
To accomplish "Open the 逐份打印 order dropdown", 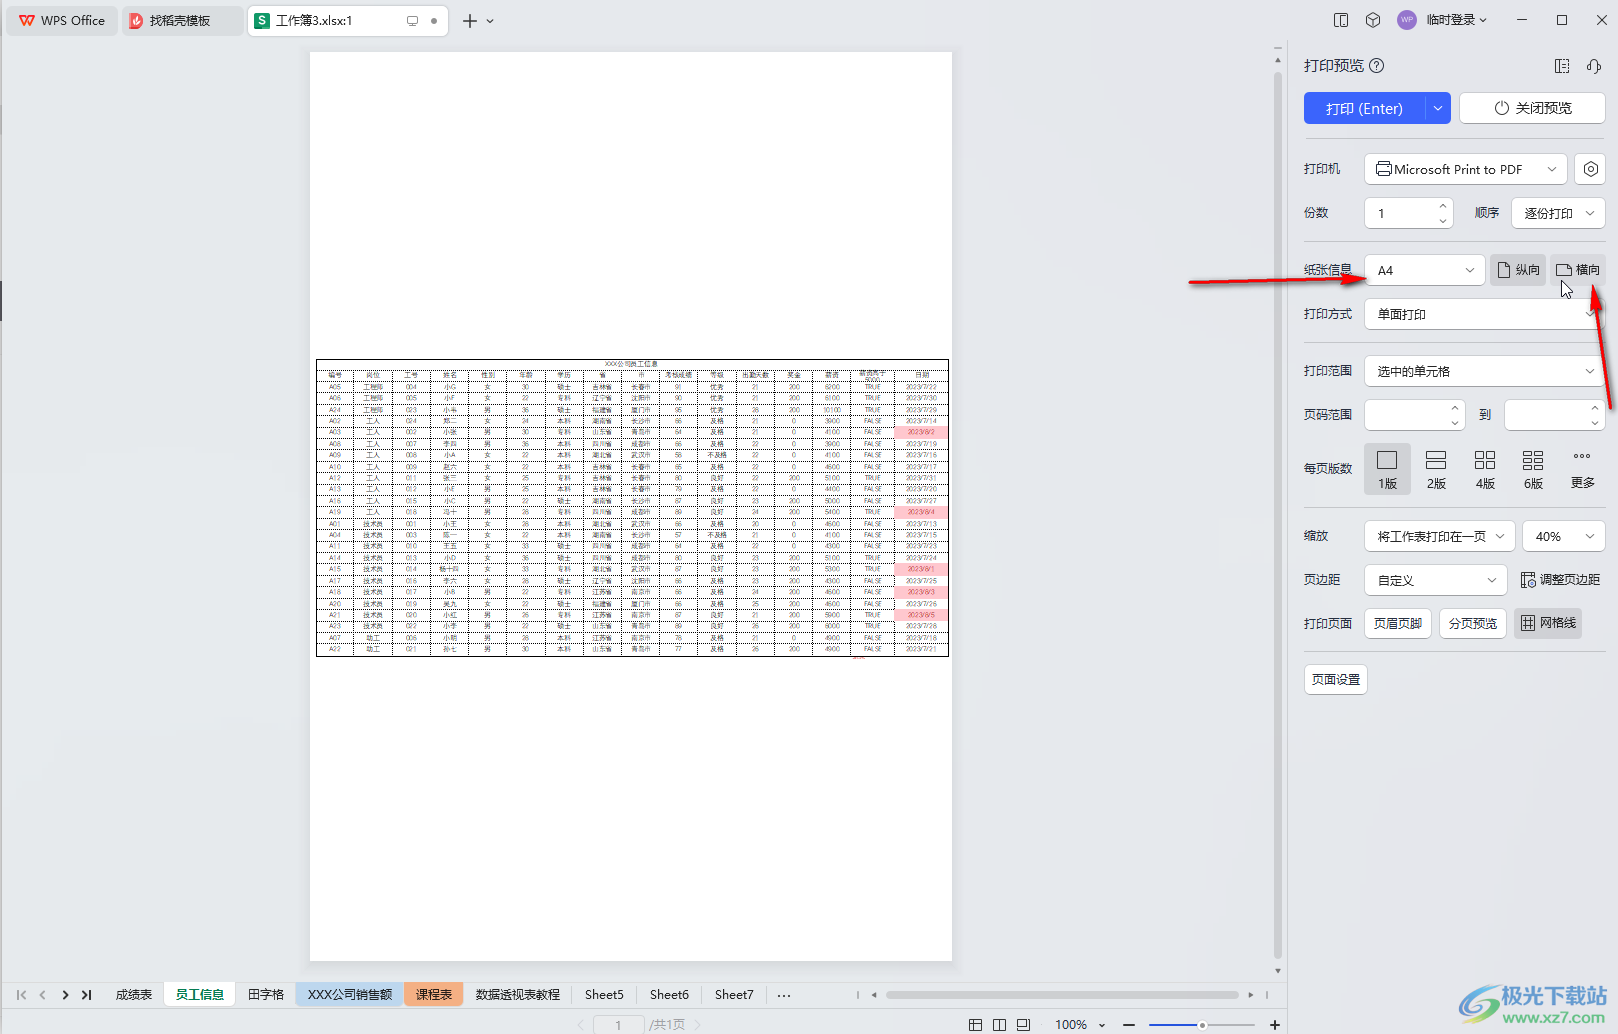I will 1558,213.
